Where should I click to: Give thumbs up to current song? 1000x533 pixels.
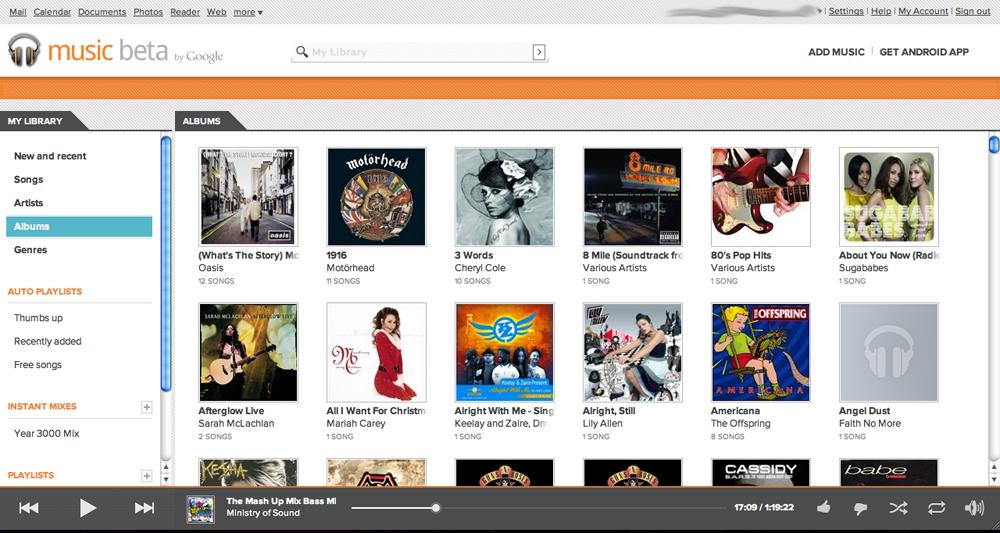coord(823,507)
